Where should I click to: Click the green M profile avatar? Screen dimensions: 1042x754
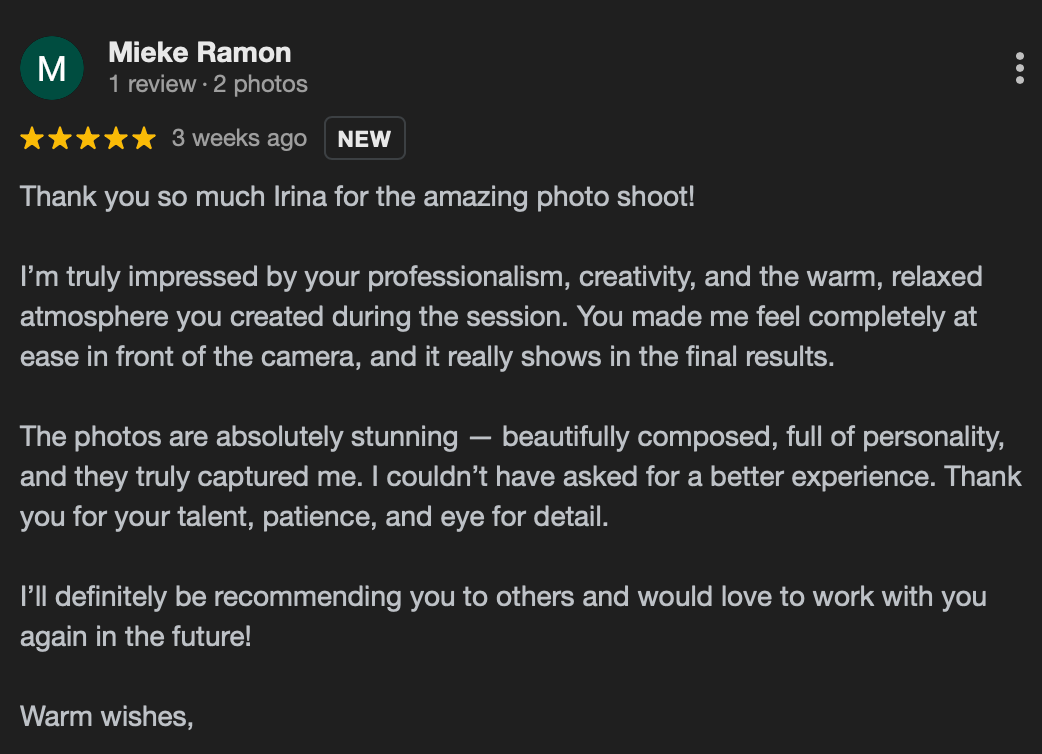(52, 68)
